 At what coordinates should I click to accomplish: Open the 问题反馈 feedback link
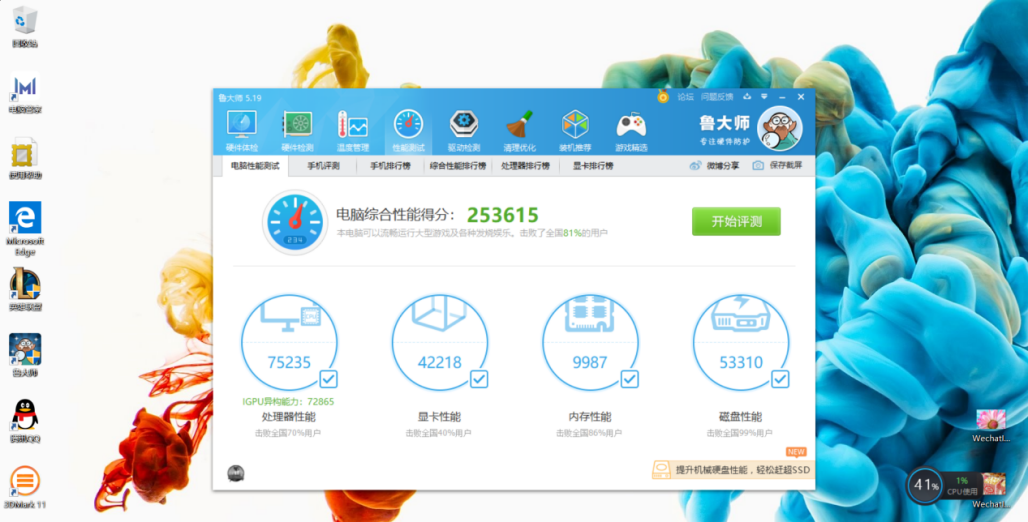[x=716, y=97]
